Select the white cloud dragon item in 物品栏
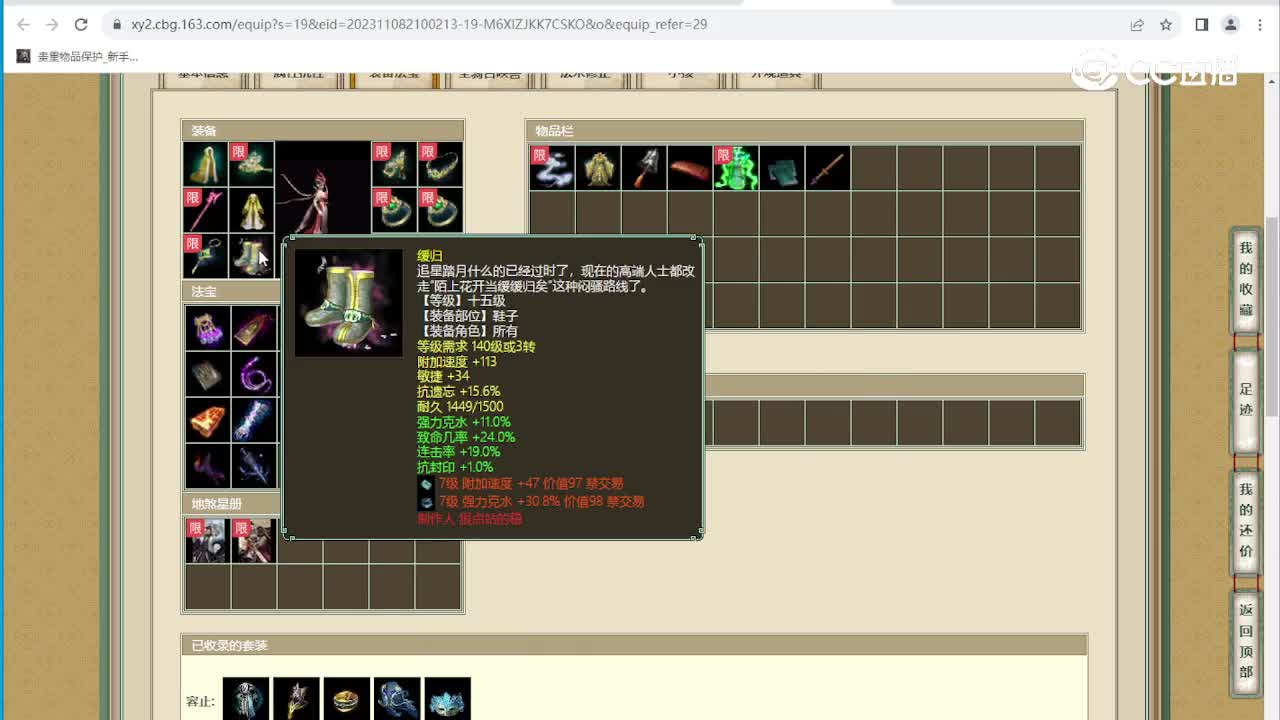Viewport: 1280px width, 720px height. (552, 168)
